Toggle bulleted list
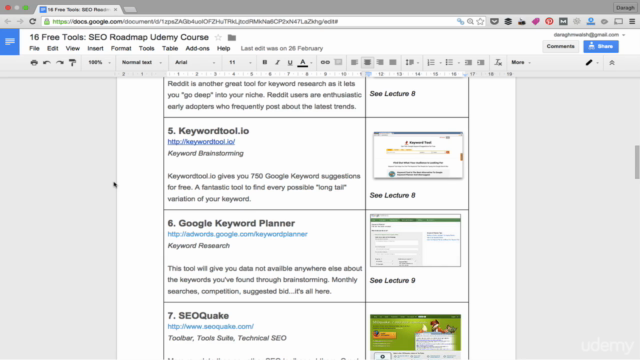 pyautogui.click(x=449, y=62)
